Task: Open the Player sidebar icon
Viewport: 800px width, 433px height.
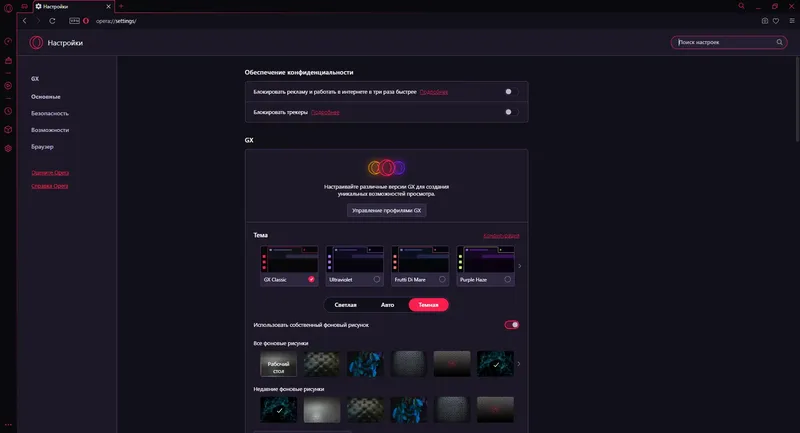Action: click(x=8, y=86)
